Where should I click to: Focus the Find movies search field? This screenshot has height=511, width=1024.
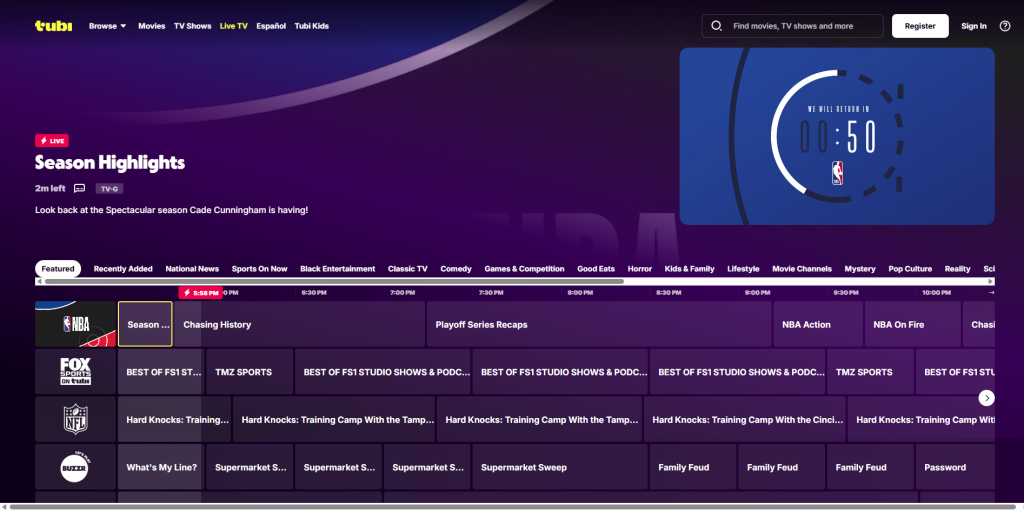click(x=792, y=26)
